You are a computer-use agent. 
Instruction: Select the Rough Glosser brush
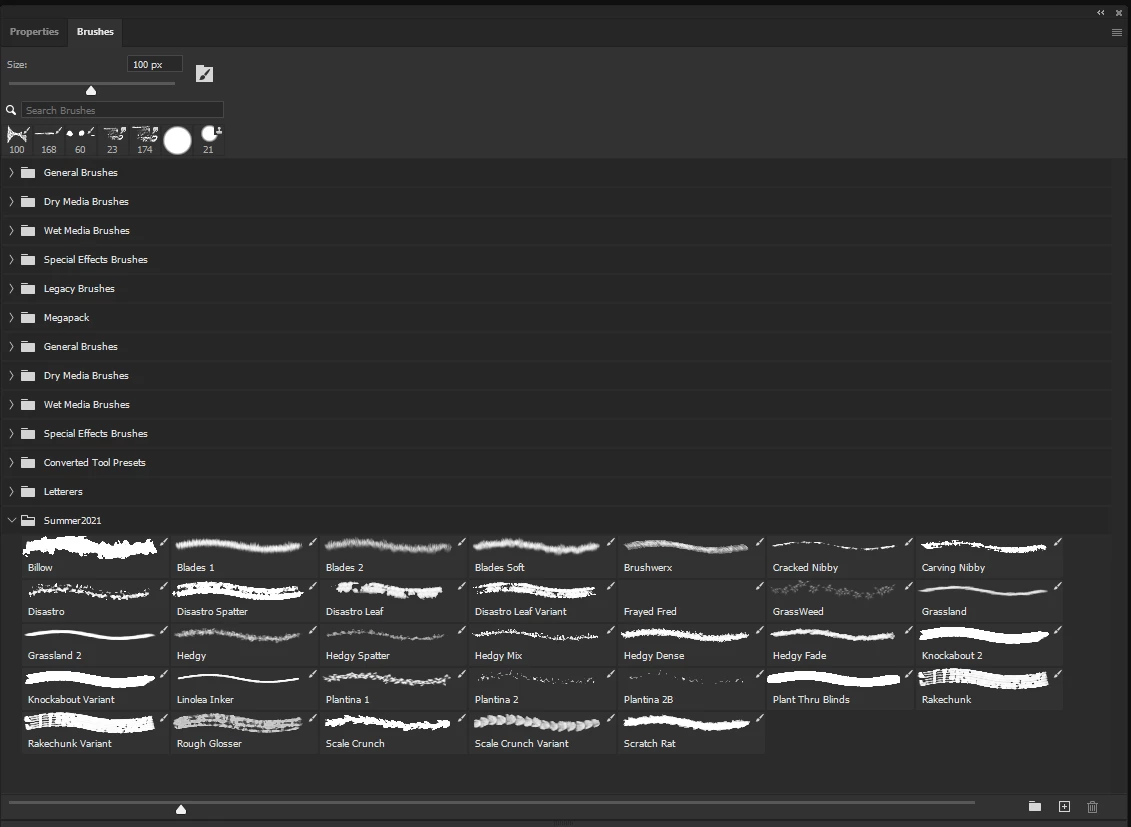[244, 731]
